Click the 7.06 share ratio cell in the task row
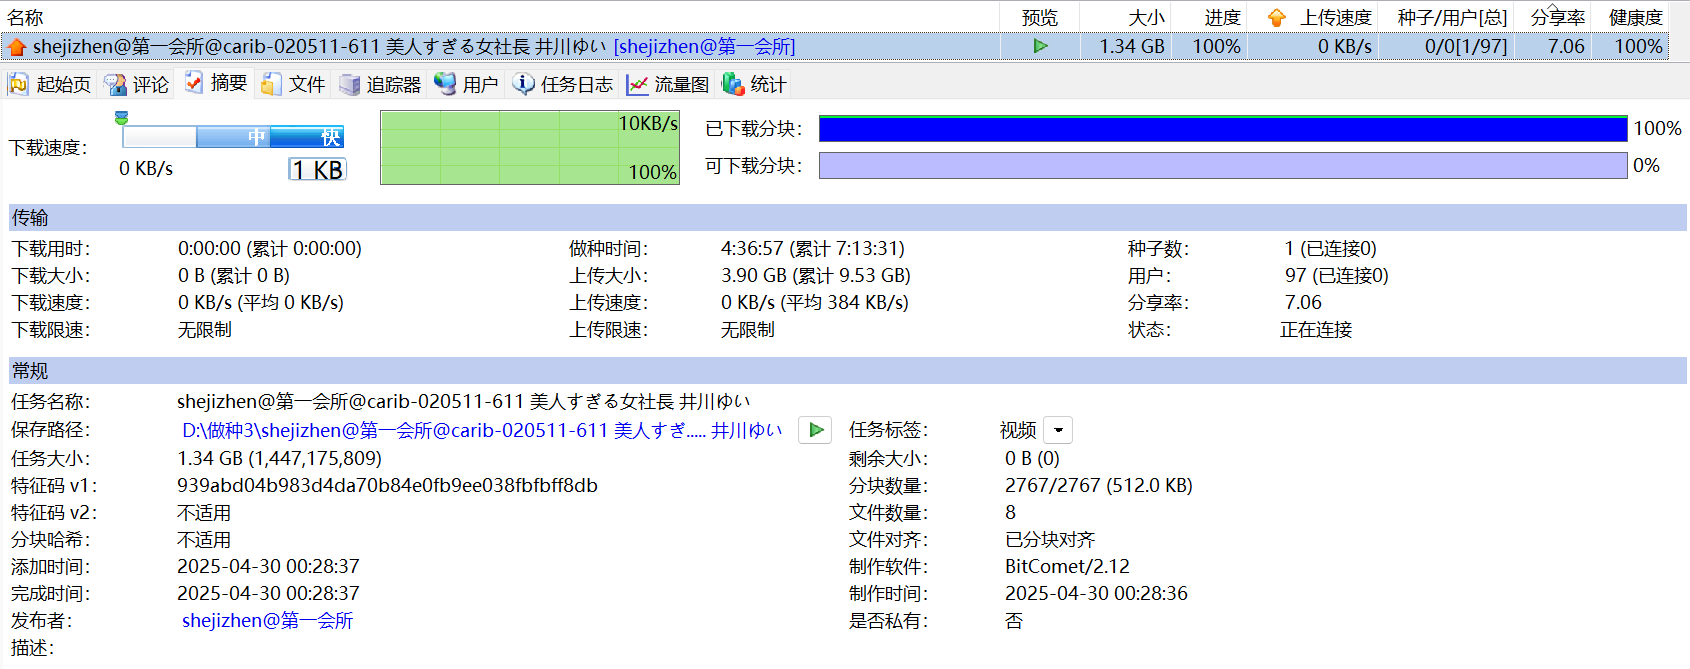This screenshot has width=1690, height=669. (x=1566, y=46)
